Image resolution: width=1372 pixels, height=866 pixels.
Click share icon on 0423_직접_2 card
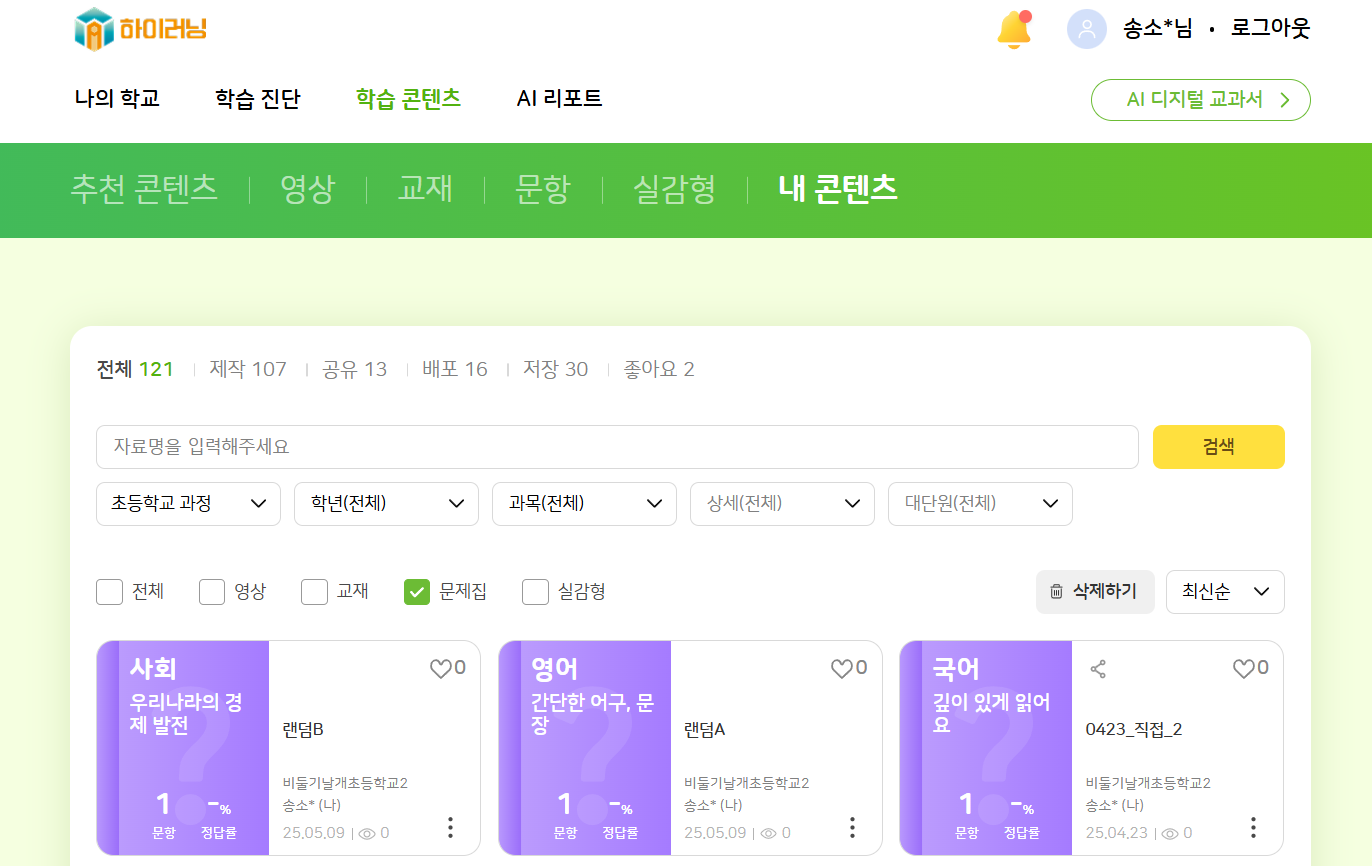(1098, 669)
